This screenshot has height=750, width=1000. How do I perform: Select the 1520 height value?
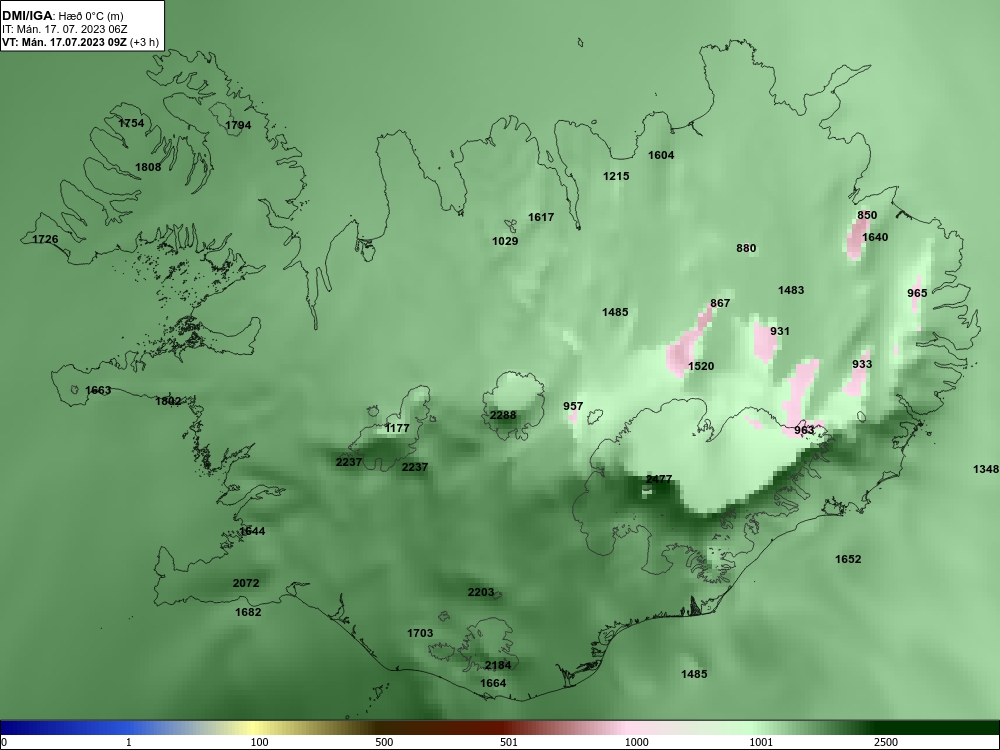[x=701, y=366]
